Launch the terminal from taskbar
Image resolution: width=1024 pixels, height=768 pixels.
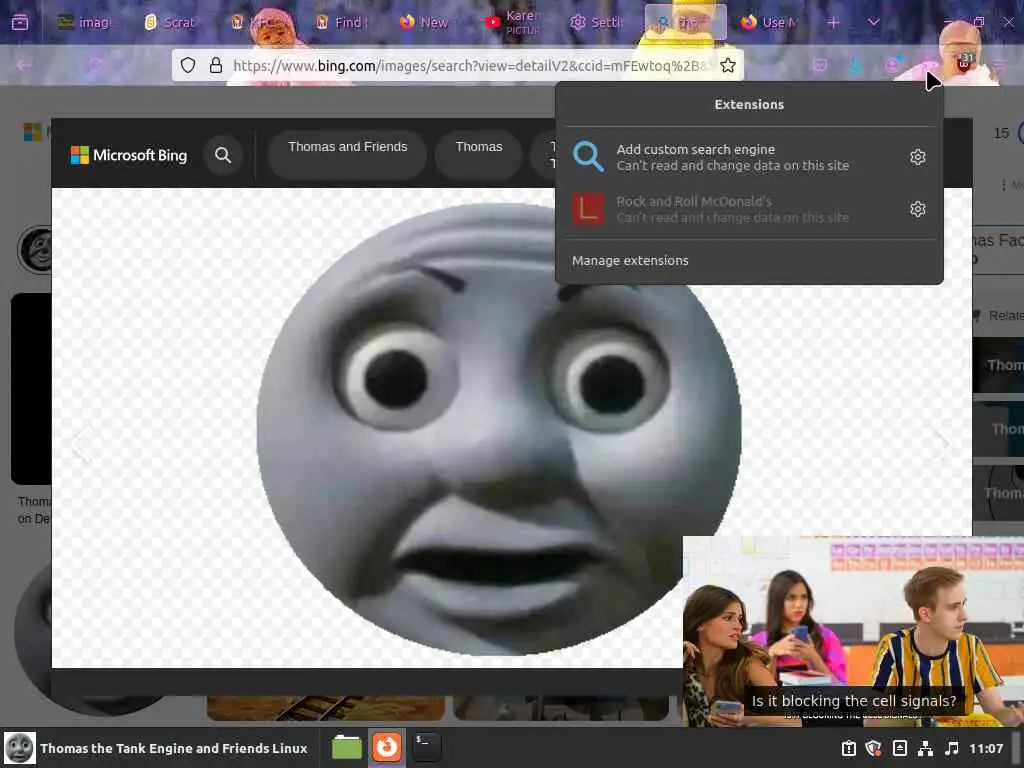coord(426,748)
